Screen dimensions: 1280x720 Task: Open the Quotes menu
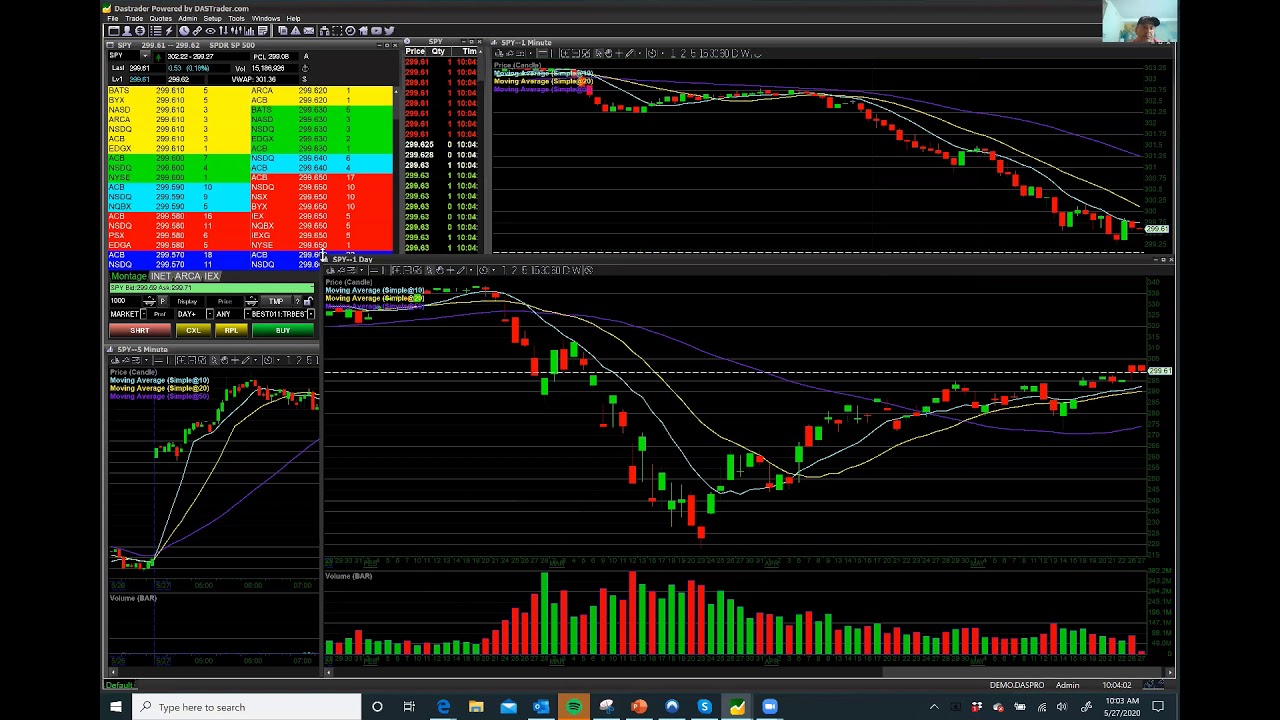point(160,18)
